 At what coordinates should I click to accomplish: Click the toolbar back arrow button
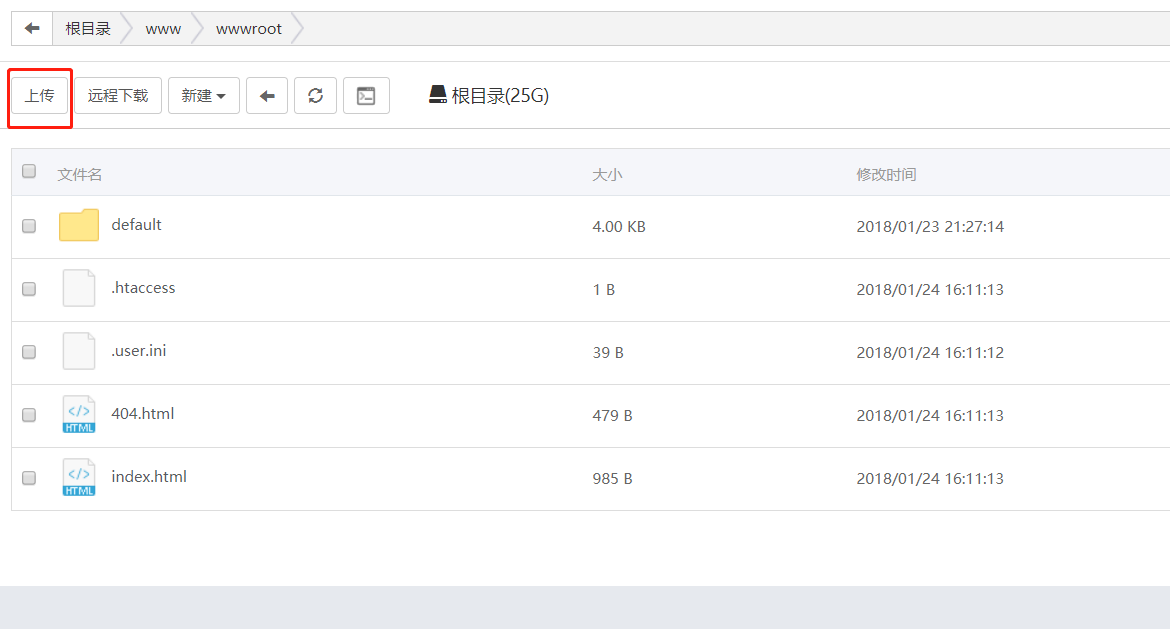point(267,96)
